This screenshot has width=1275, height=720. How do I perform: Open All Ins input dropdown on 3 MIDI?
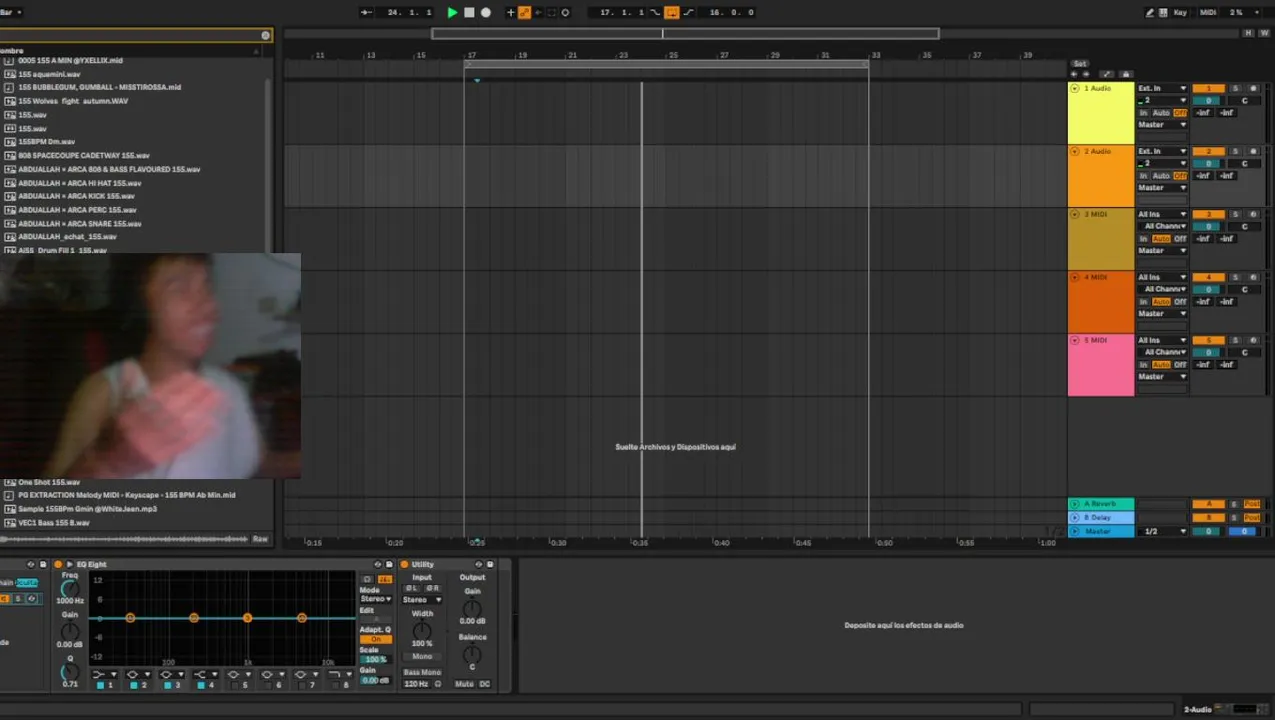point(1162,214)
